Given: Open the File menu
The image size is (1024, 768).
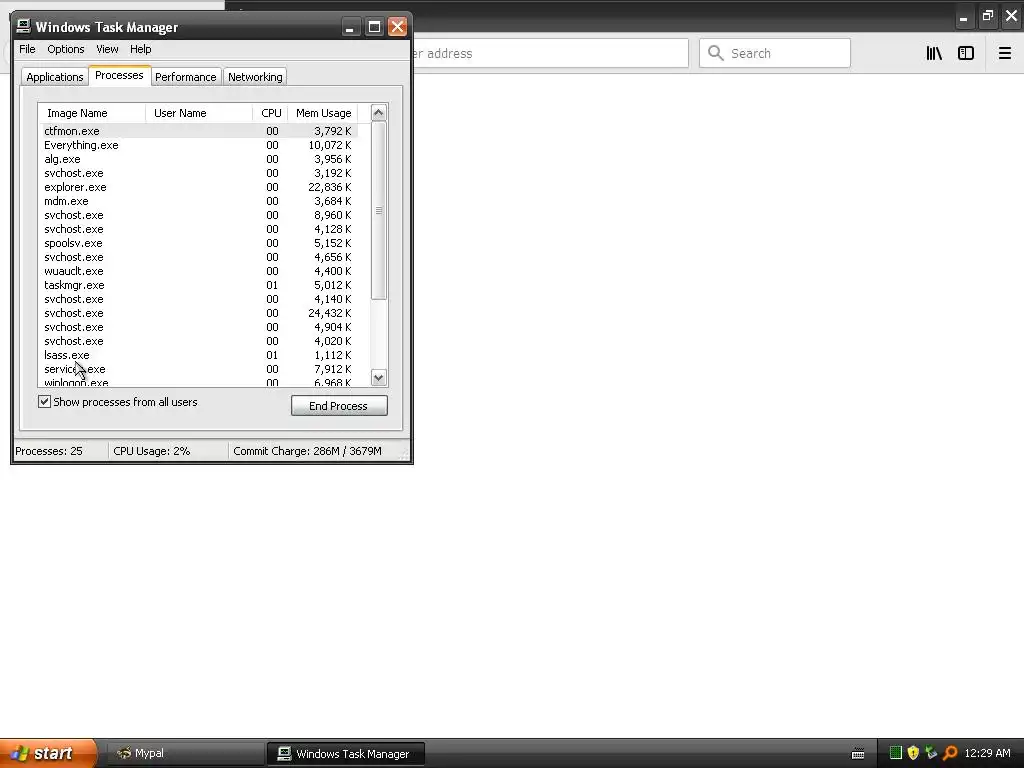Looking at the screenshot, I should tap(27, 49).
